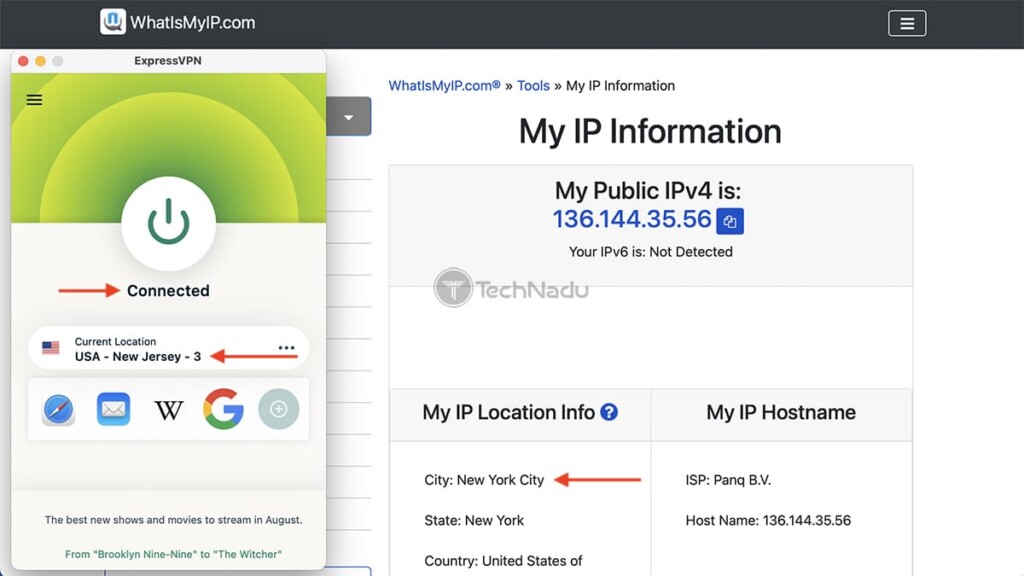Click "Your IPv6 is: Not Detected" text
This screenshot has height=576, width=1024.
pyautogui.click(x=650, y=252)
